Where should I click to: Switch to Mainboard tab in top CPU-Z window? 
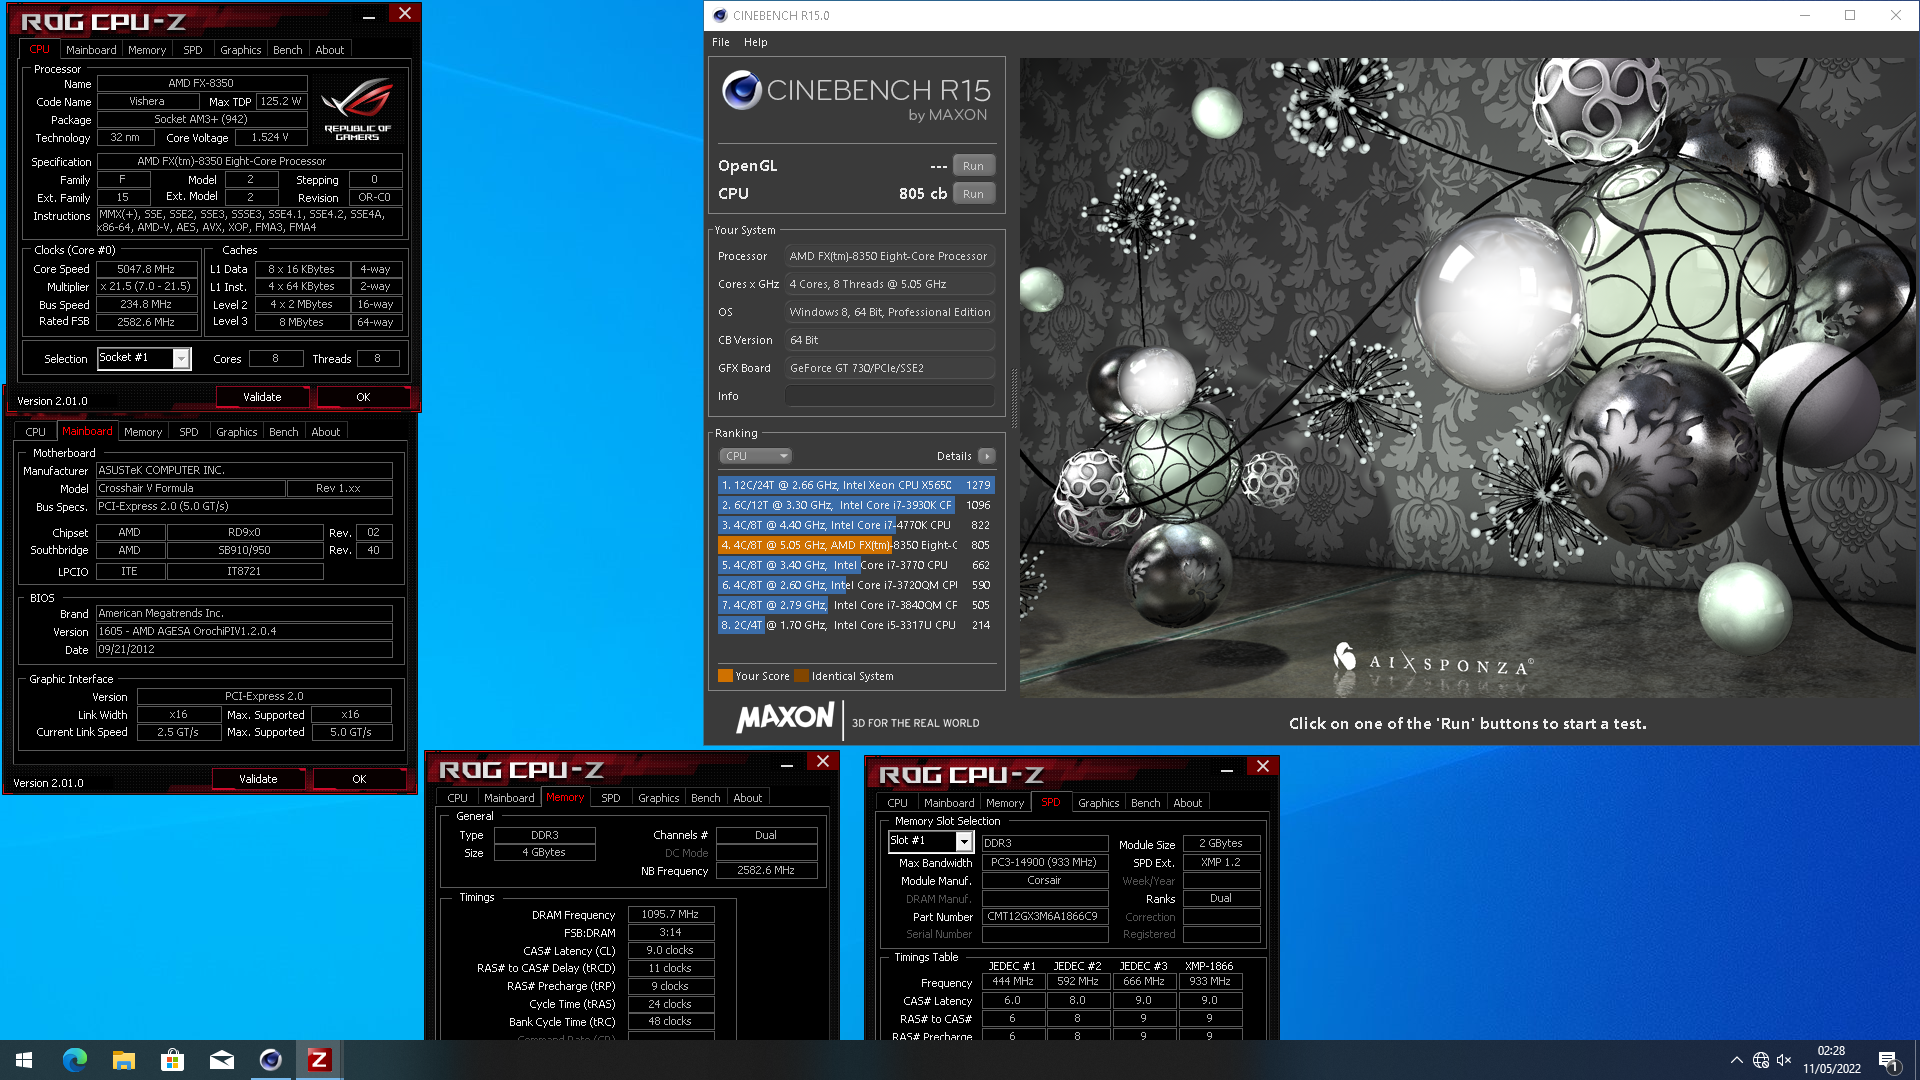pos(91,50)
